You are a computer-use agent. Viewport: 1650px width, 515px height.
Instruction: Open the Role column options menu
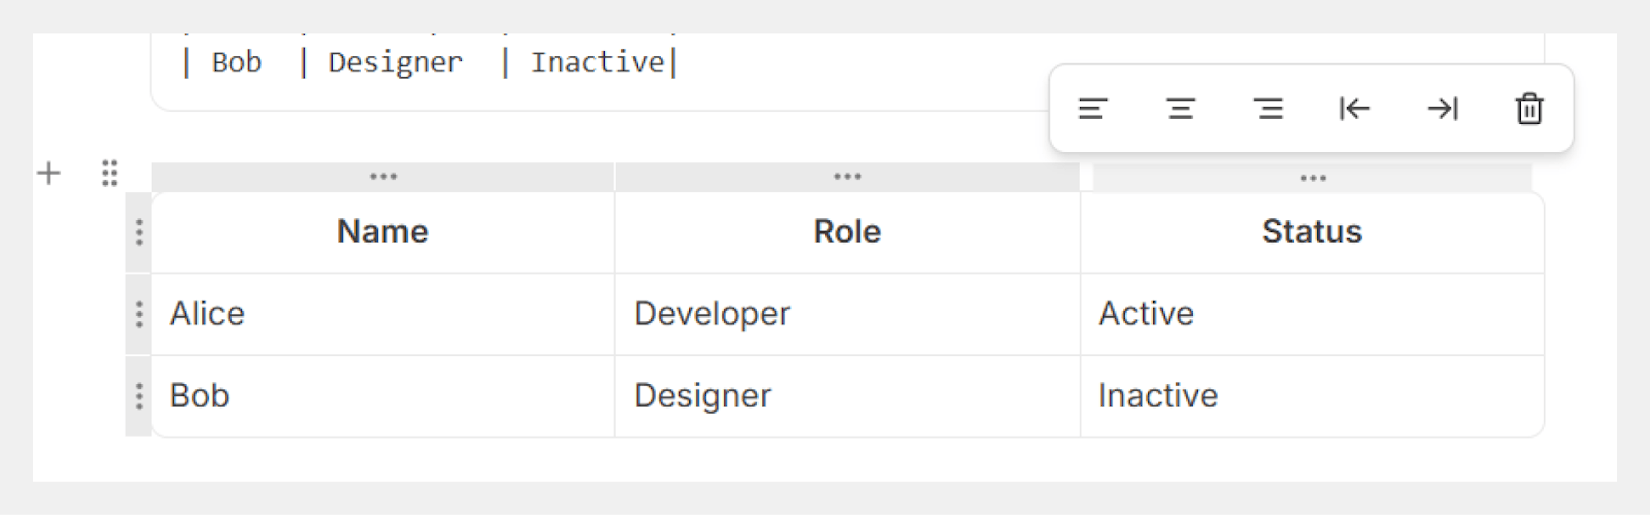(x=847, y=177)
